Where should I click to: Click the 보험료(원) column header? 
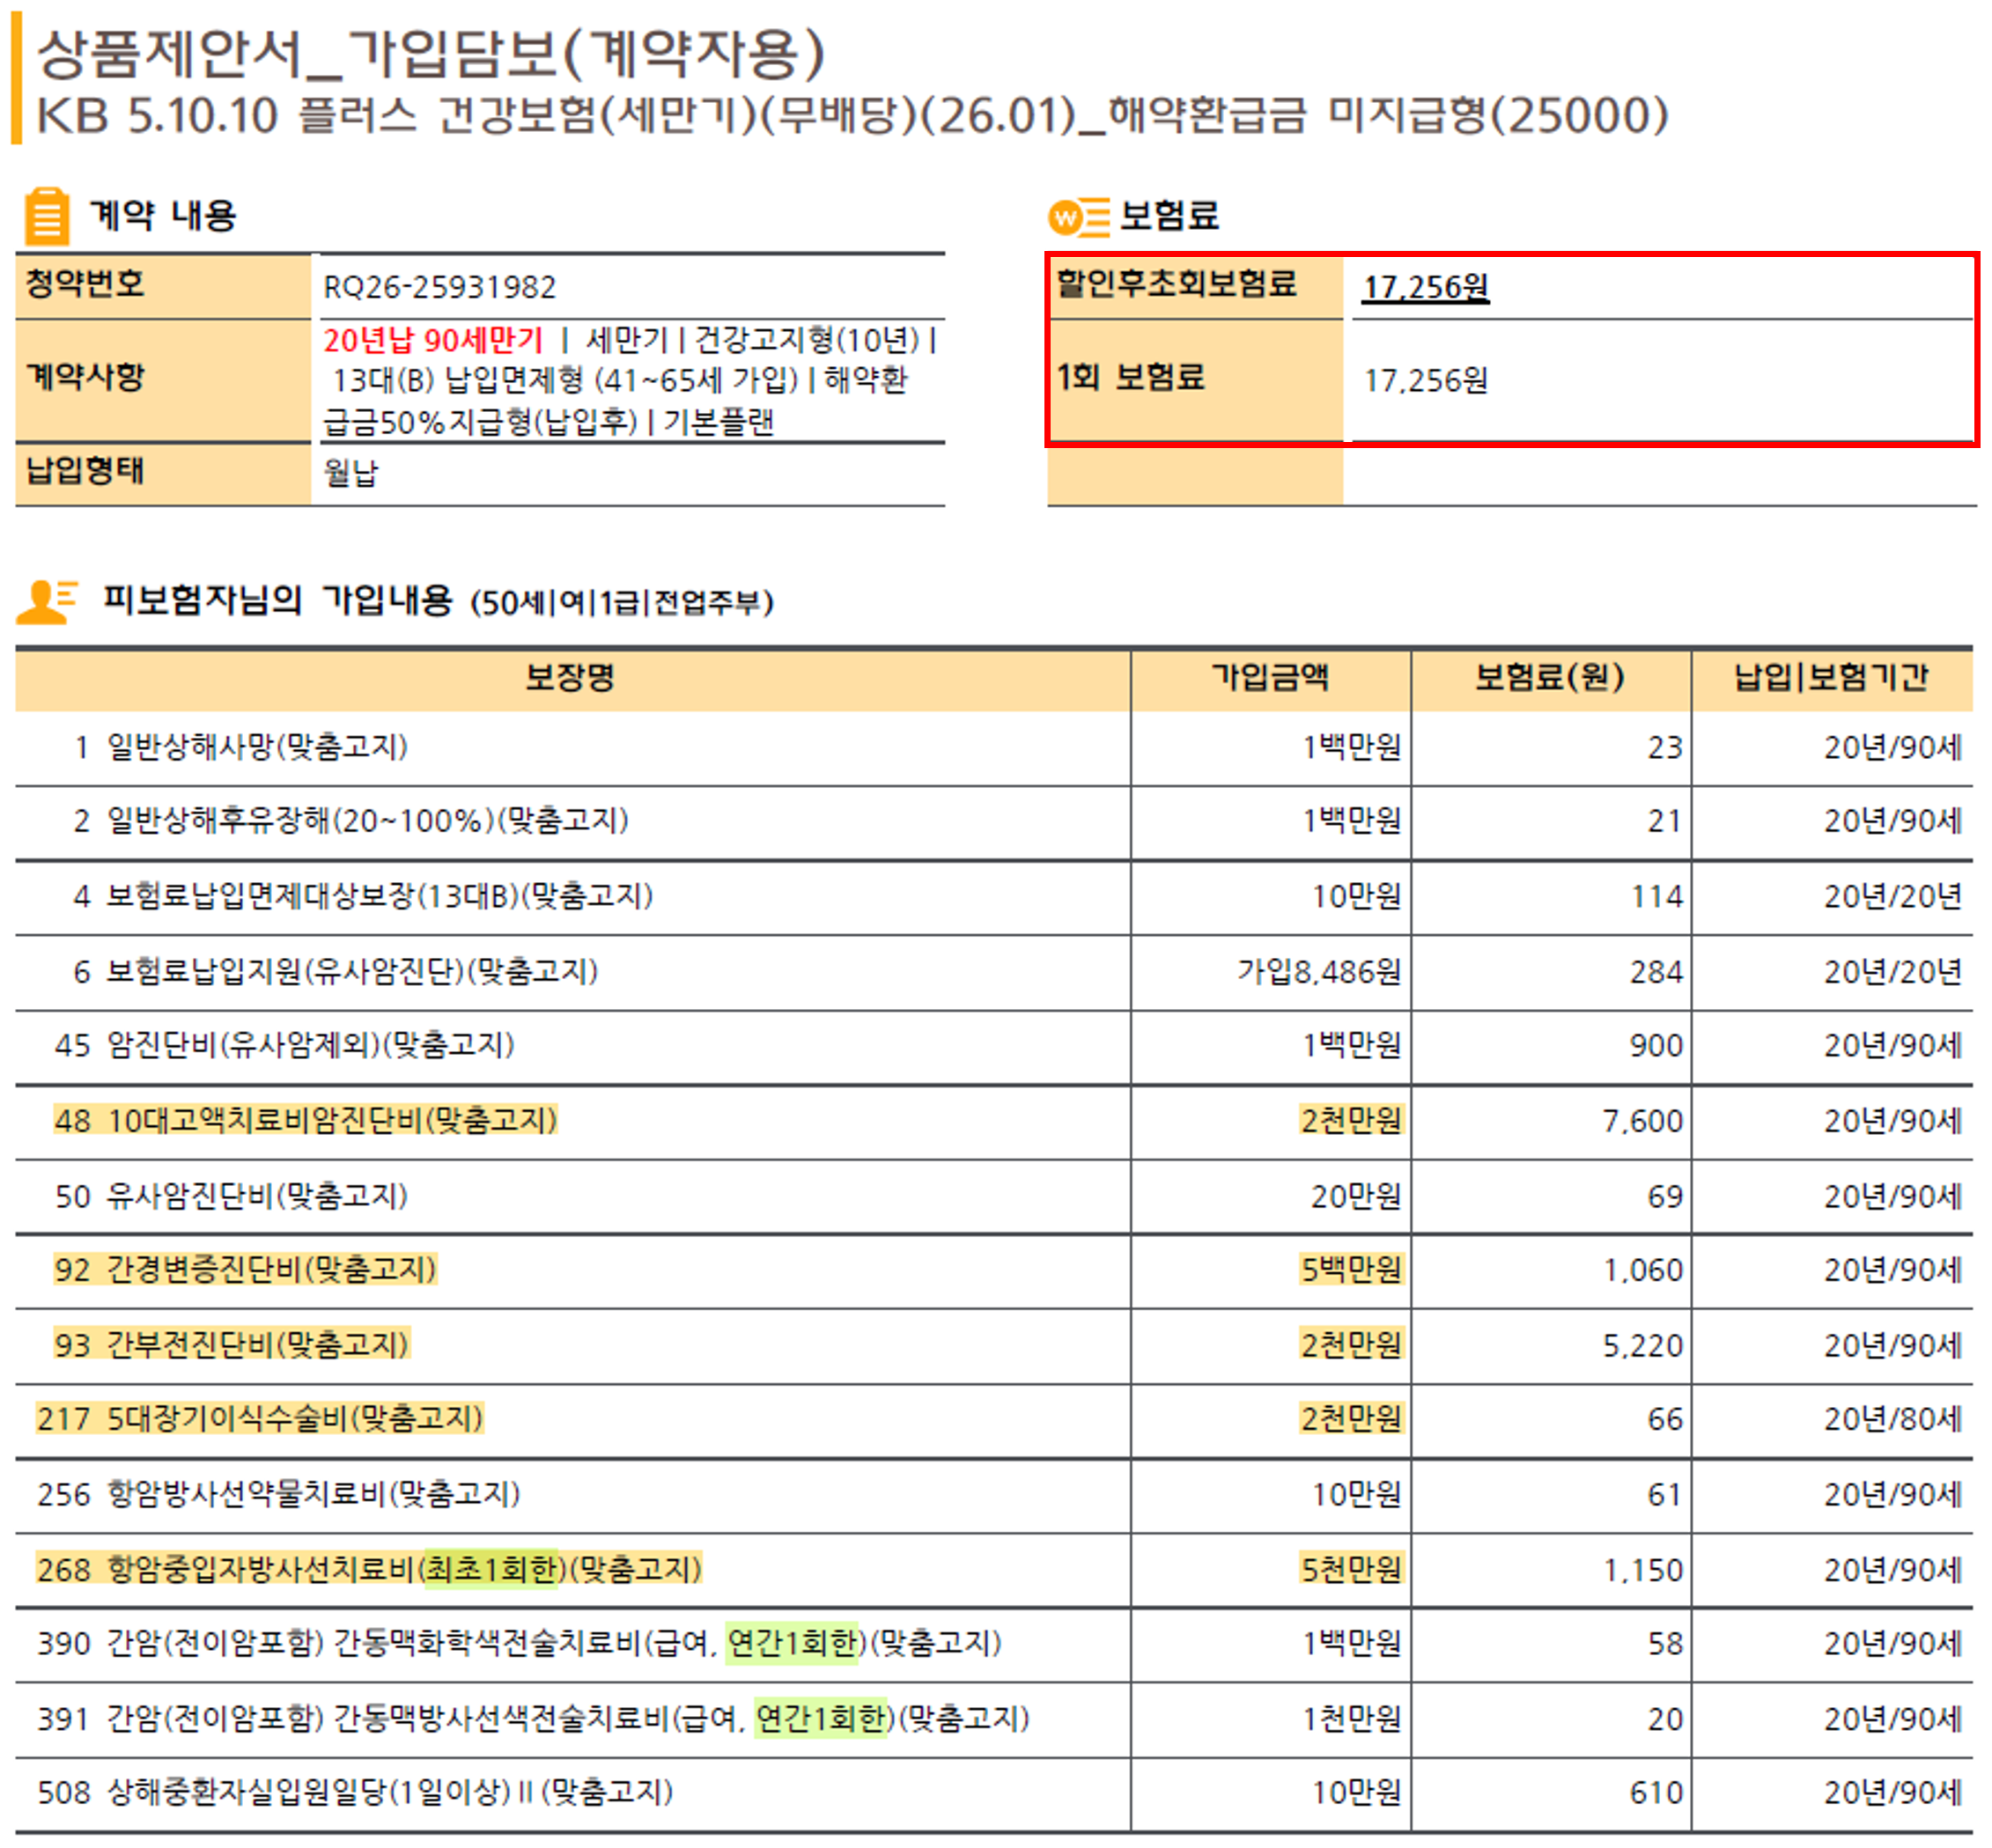(x=1550, y=678)
